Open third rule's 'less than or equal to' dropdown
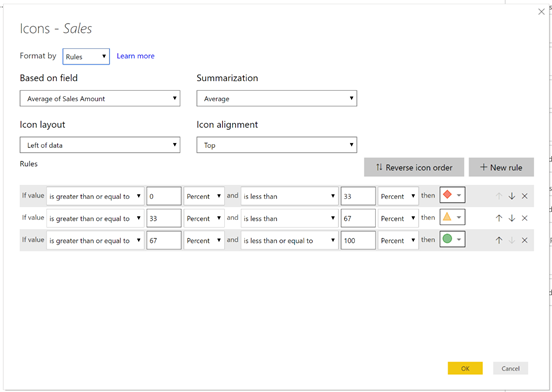The image size is (552, 392). click(289, 240)
